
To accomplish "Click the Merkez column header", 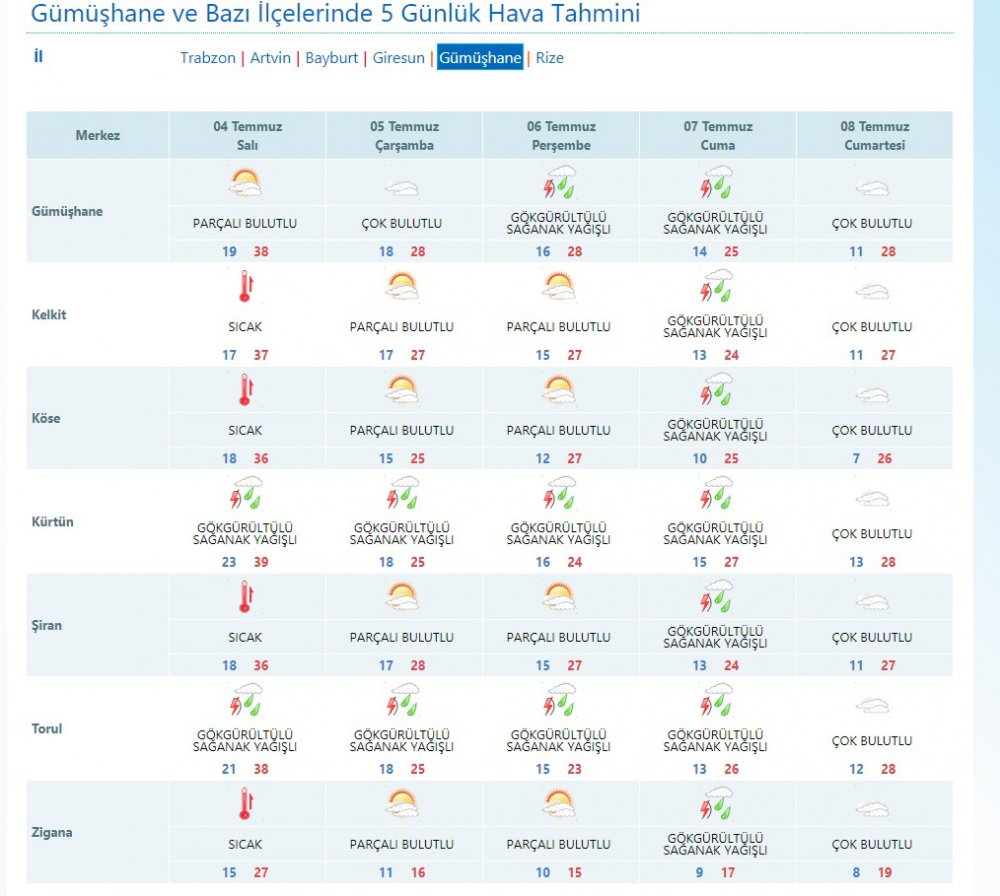I will point(98,135).
